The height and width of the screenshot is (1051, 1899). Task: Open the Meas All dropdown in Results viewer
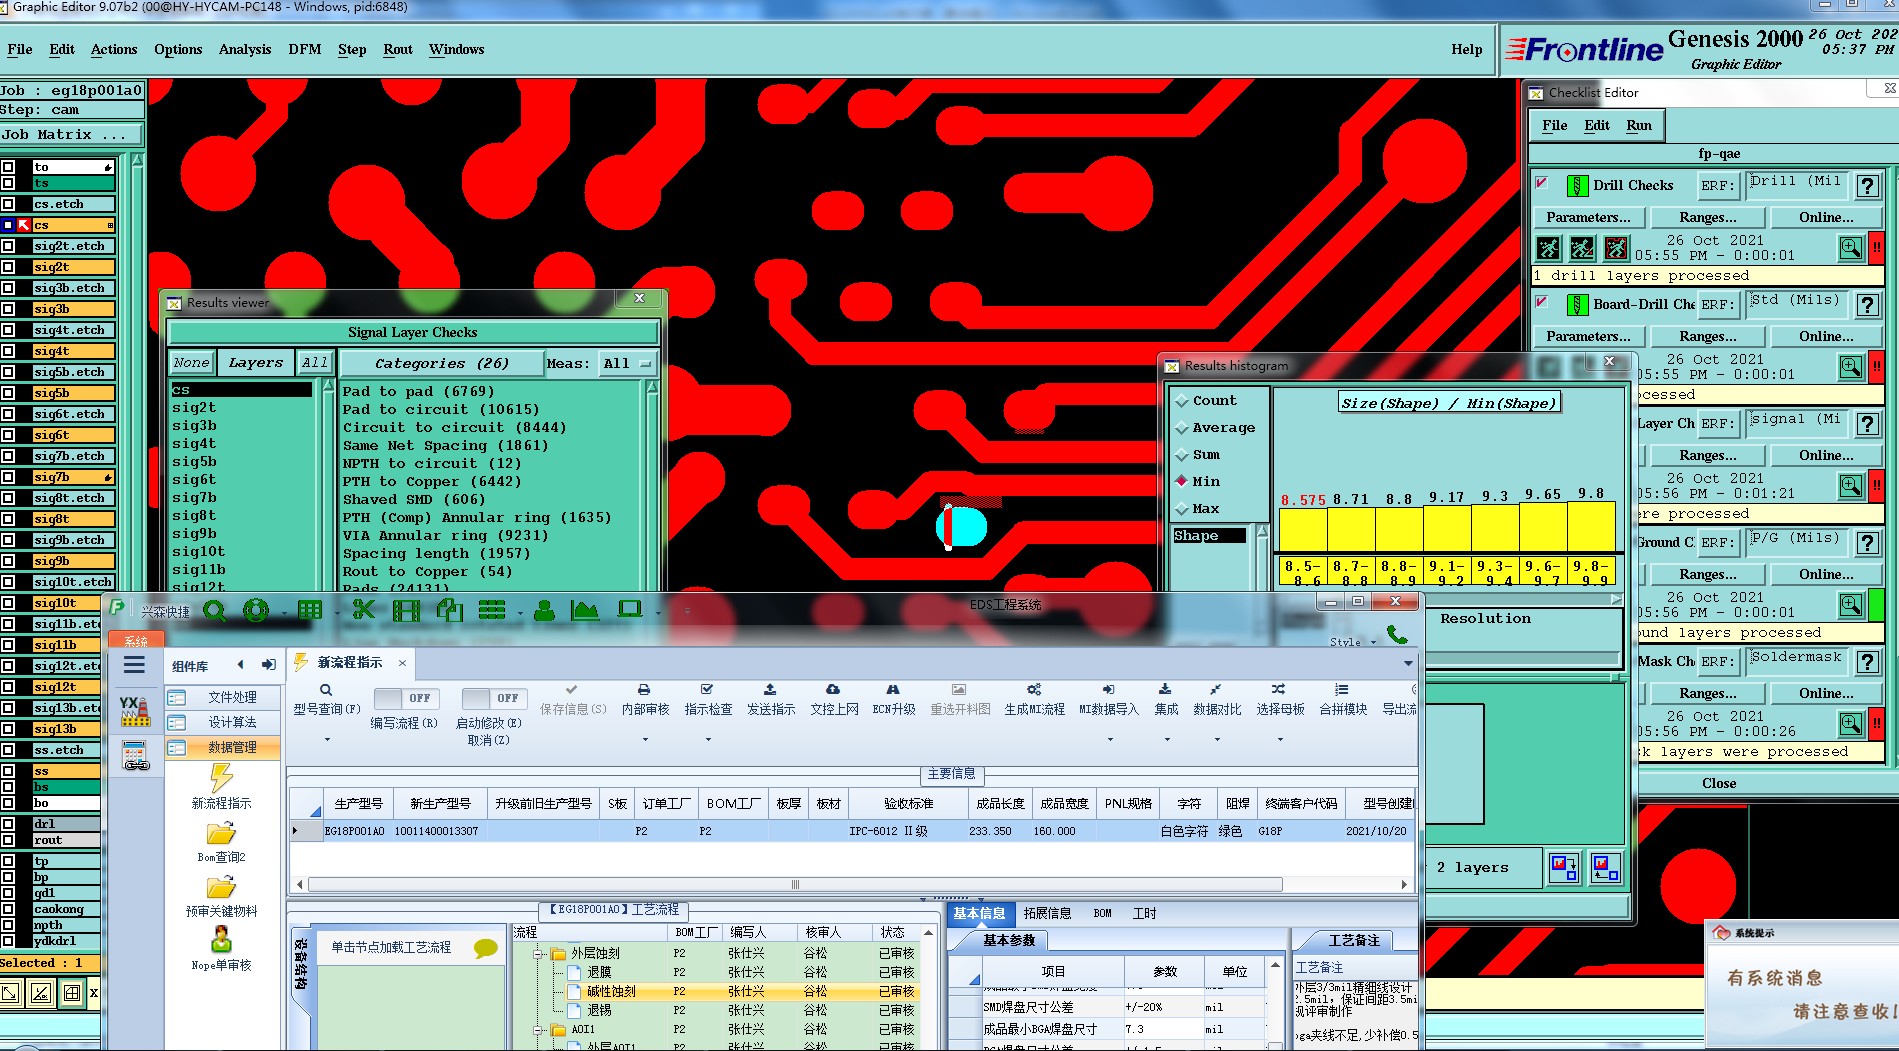628,364
